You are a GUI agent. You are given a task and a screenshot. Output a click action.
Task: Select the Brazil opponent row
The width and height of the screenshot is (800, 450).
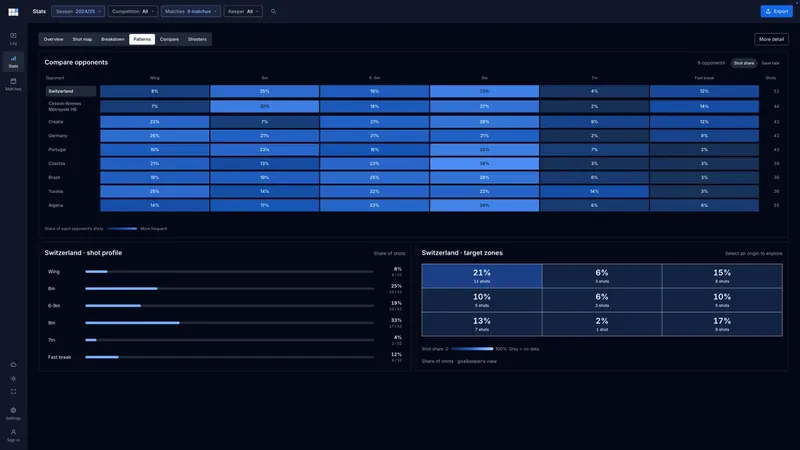coord(71,178)
